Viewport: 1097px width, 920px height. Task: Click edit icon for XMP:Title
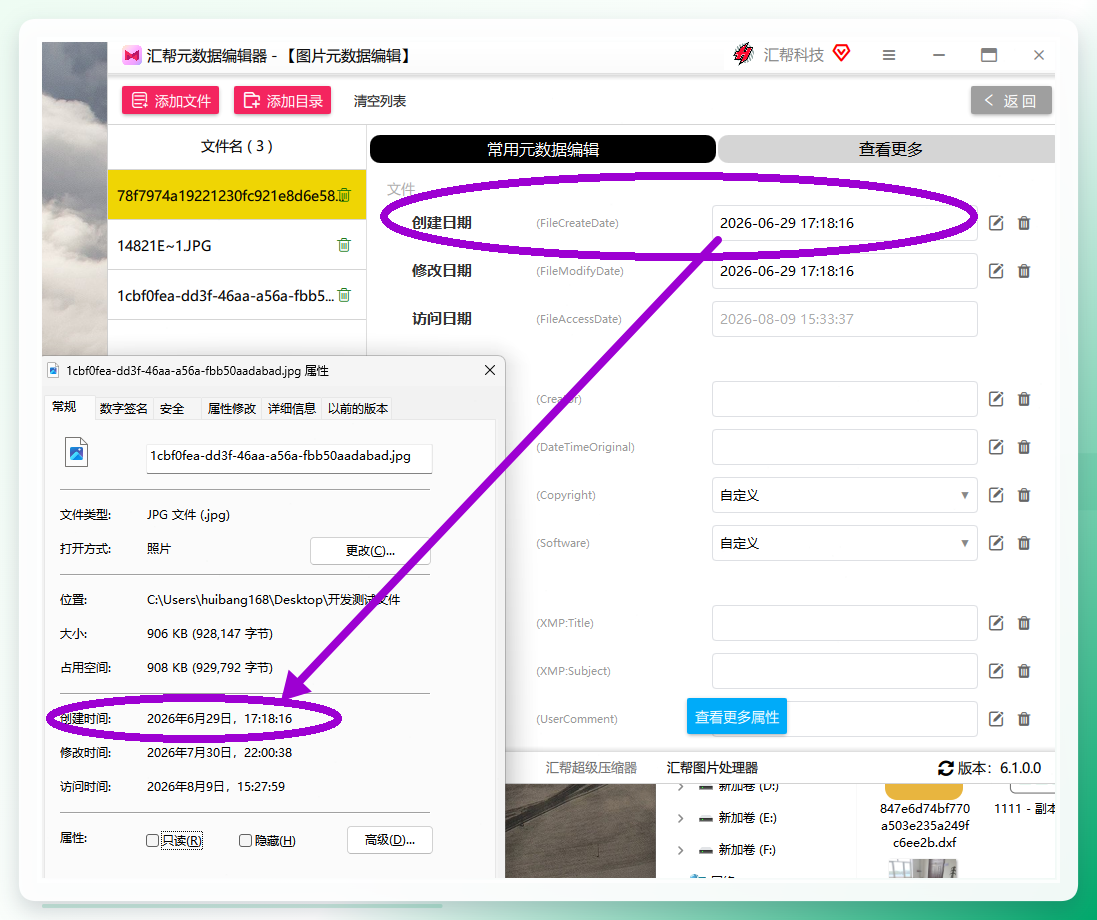point(996,623)
